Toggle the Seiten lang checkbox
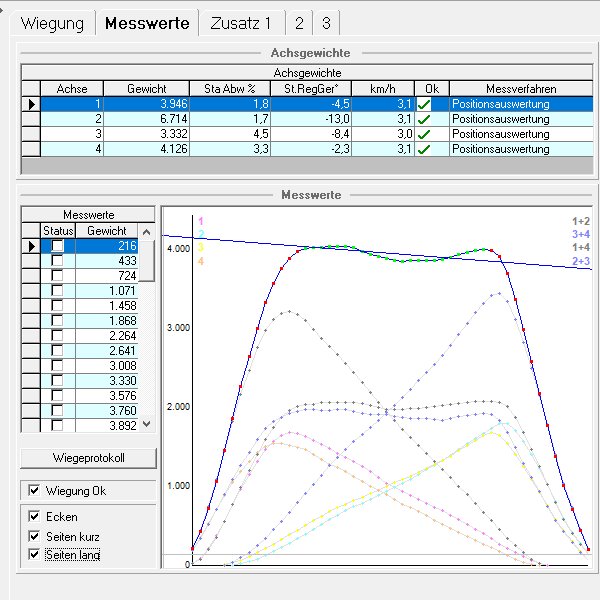This screenshot has height=600, width=600. pyautogui.click(x=36, y=553)
